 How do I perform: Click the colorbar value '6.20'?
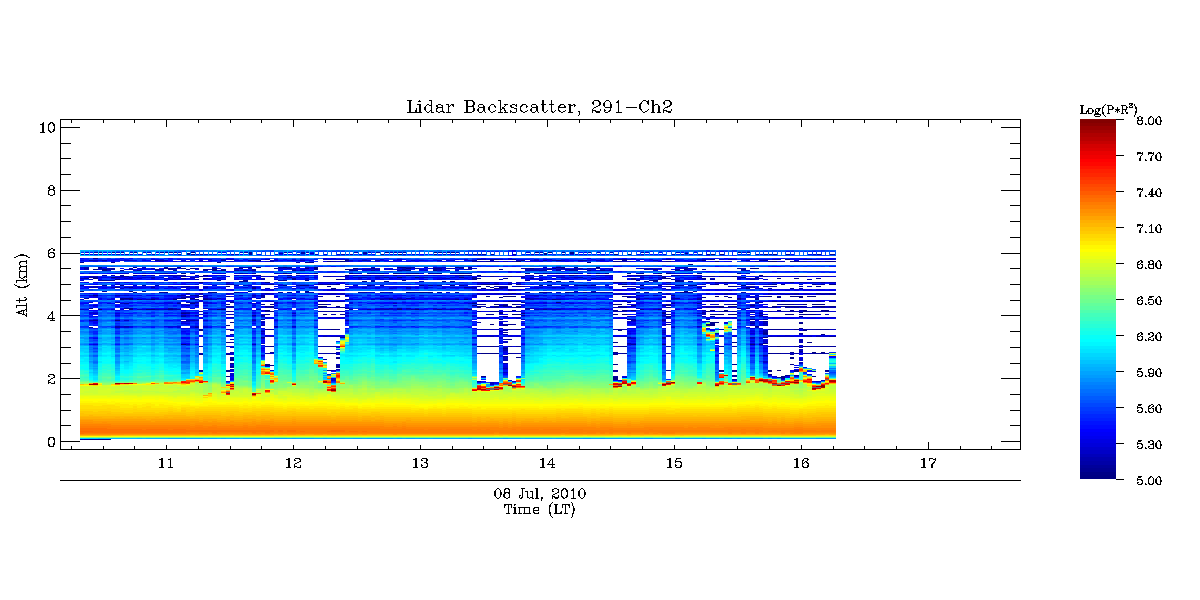coord(1149,337)
